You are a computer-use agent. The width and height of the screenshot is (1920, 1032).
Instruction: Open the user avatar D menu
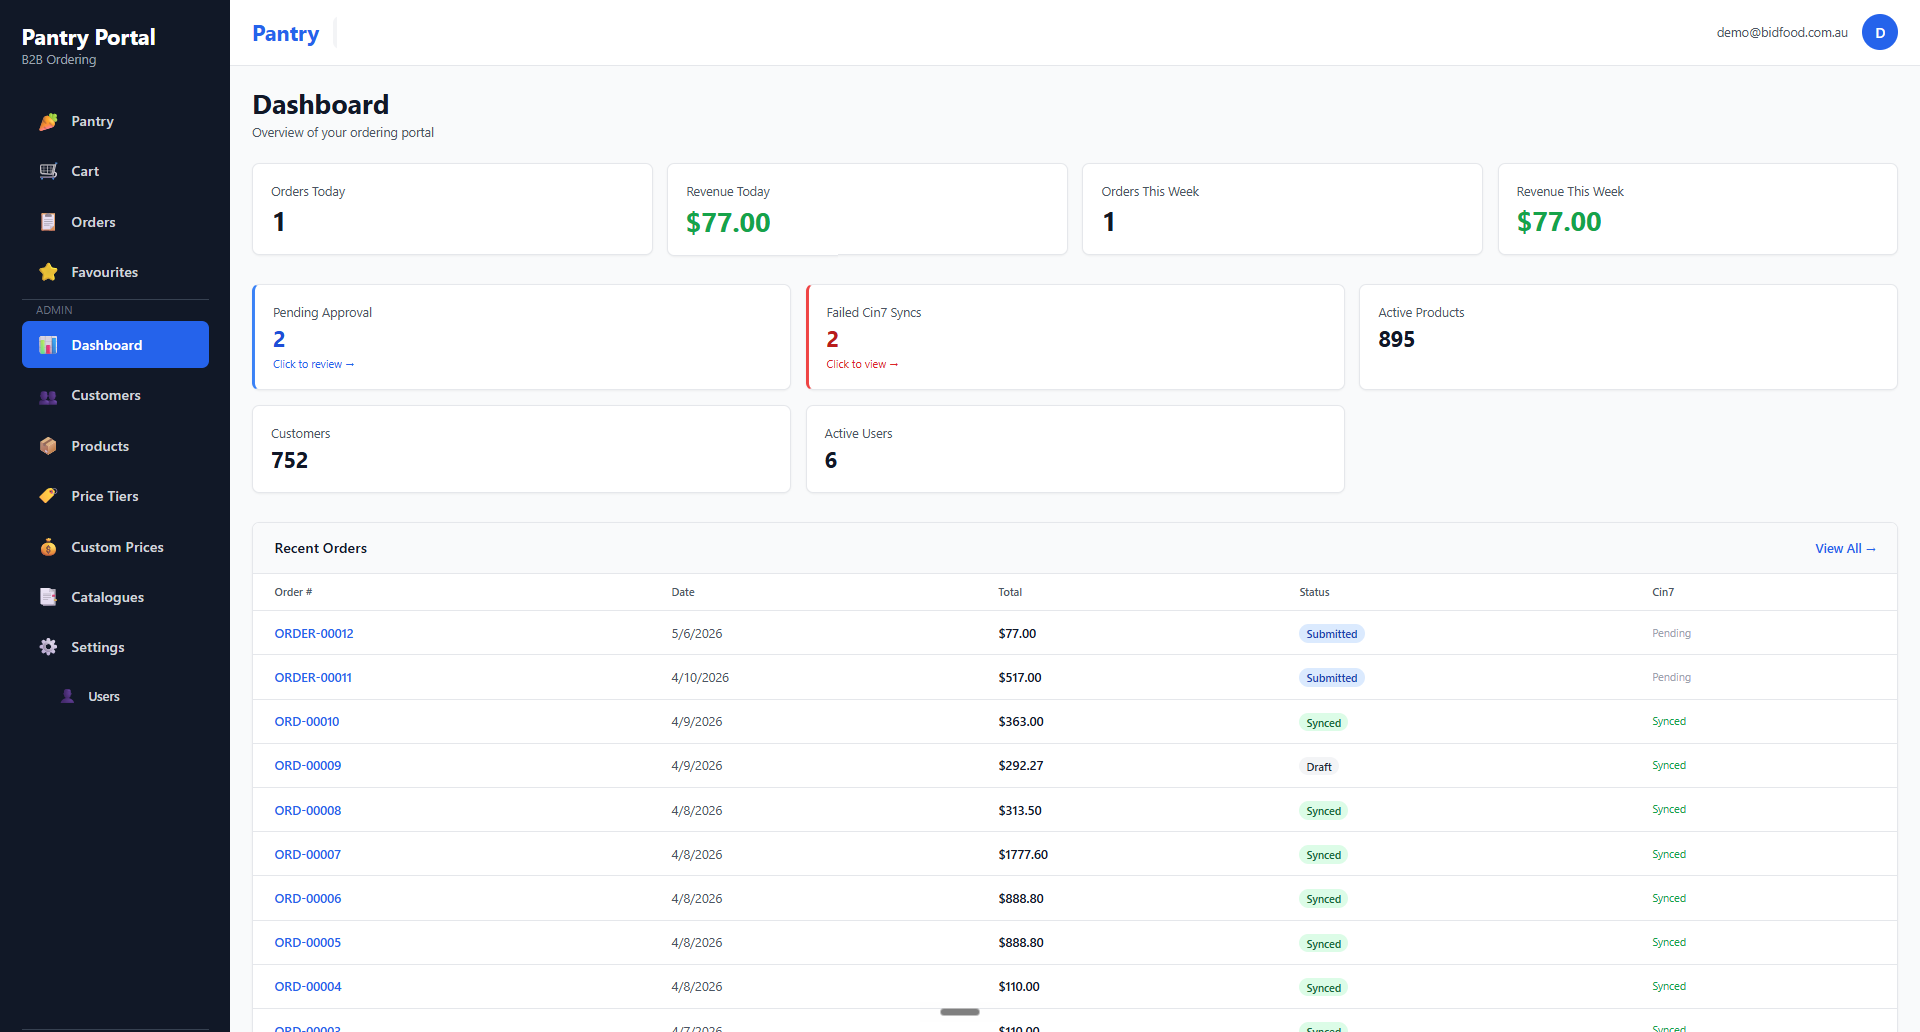click(x=1879, y=33)
